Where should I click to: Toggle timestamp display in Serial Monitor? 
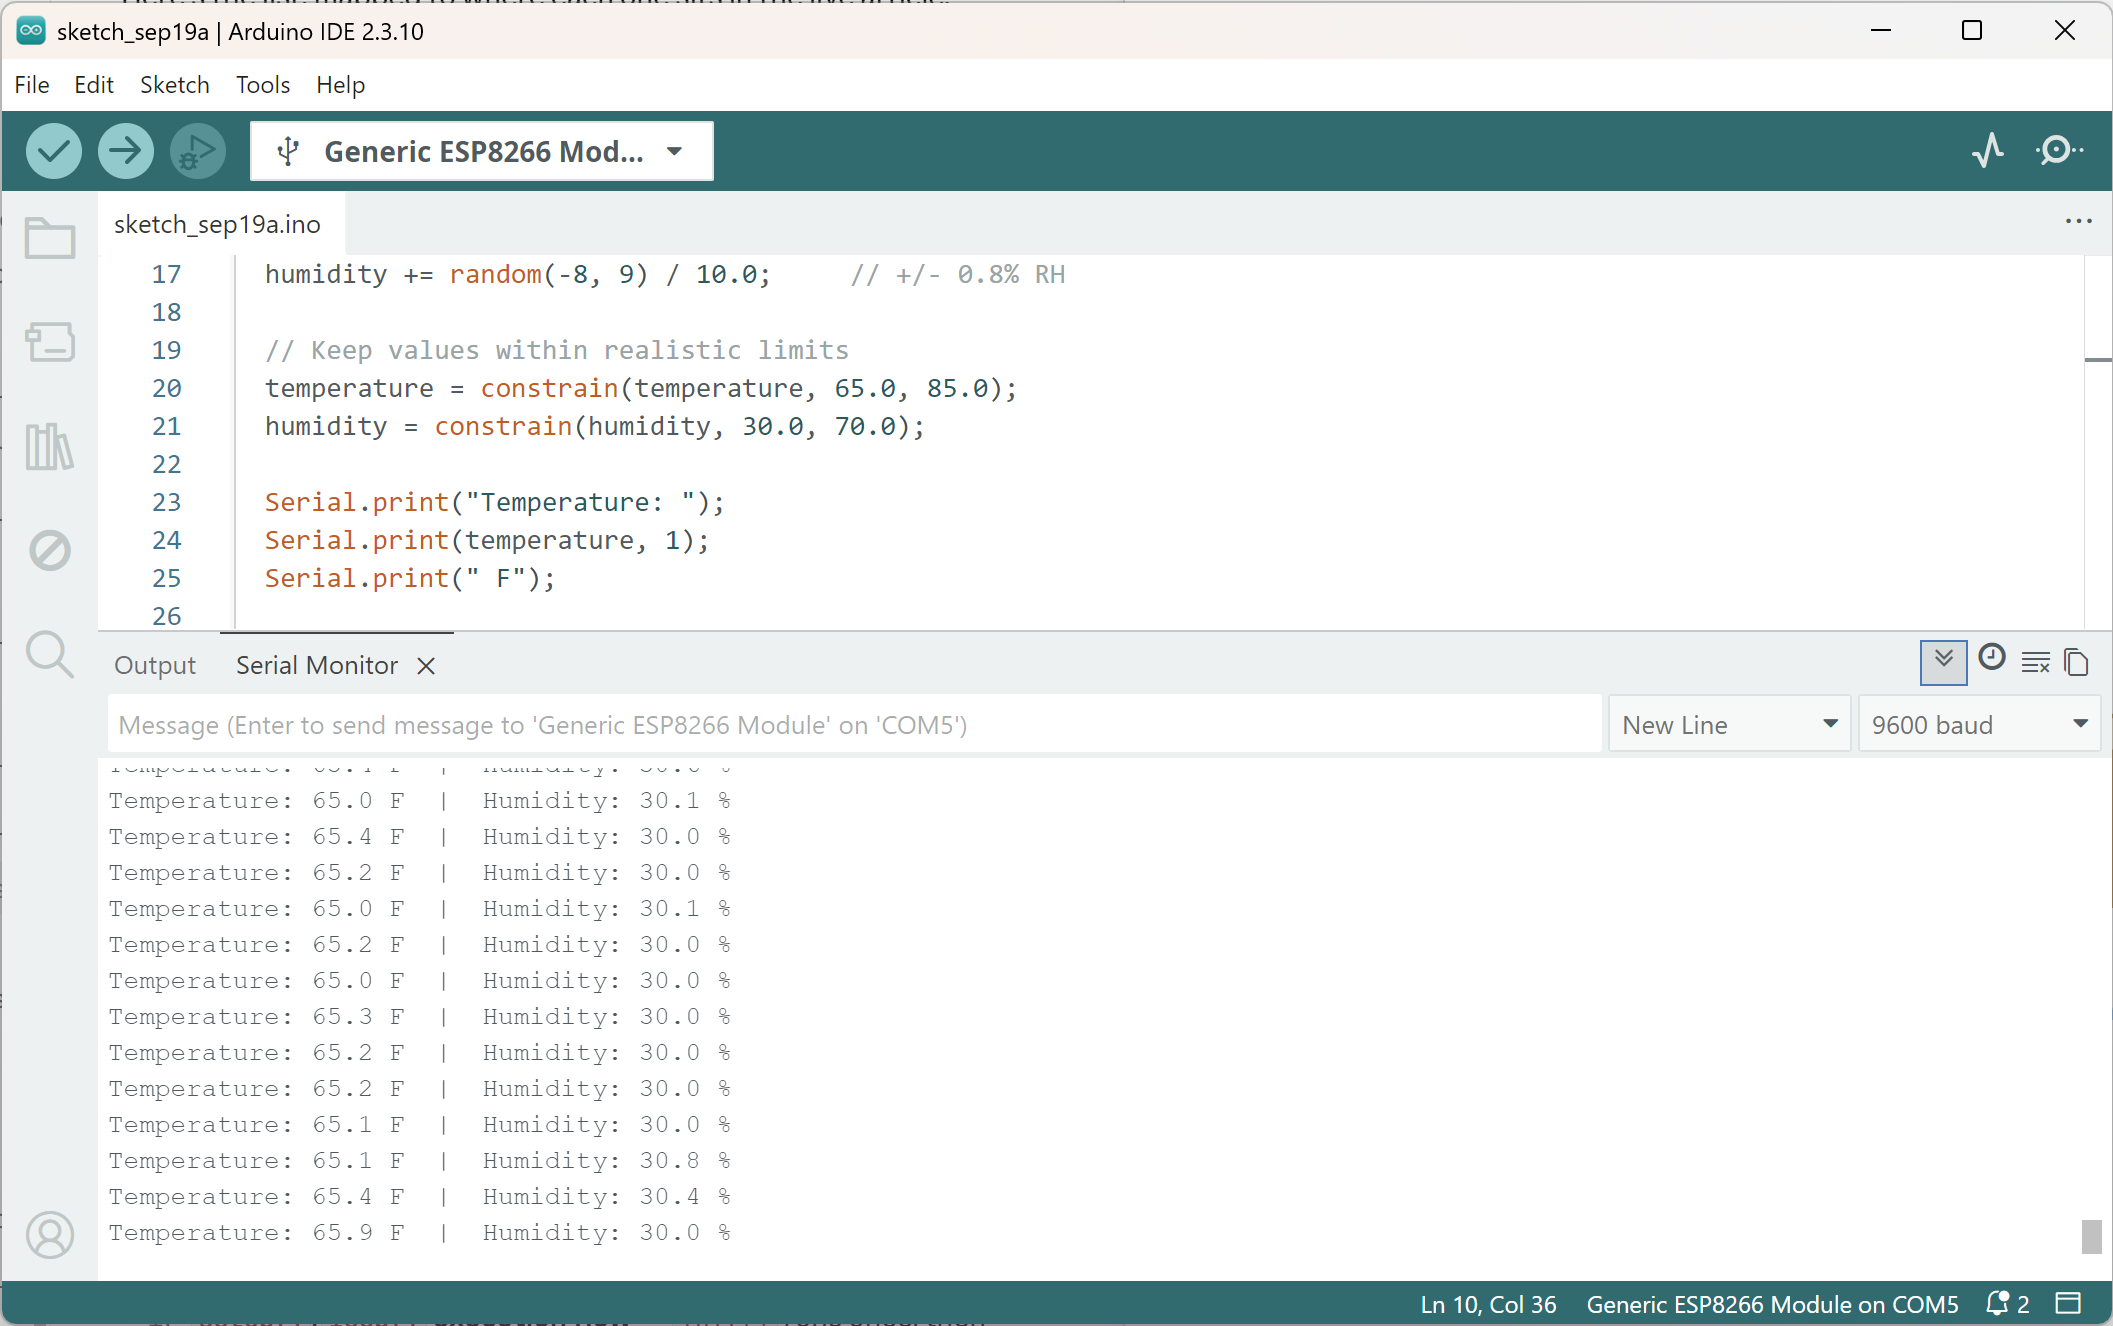point(1992,658)
